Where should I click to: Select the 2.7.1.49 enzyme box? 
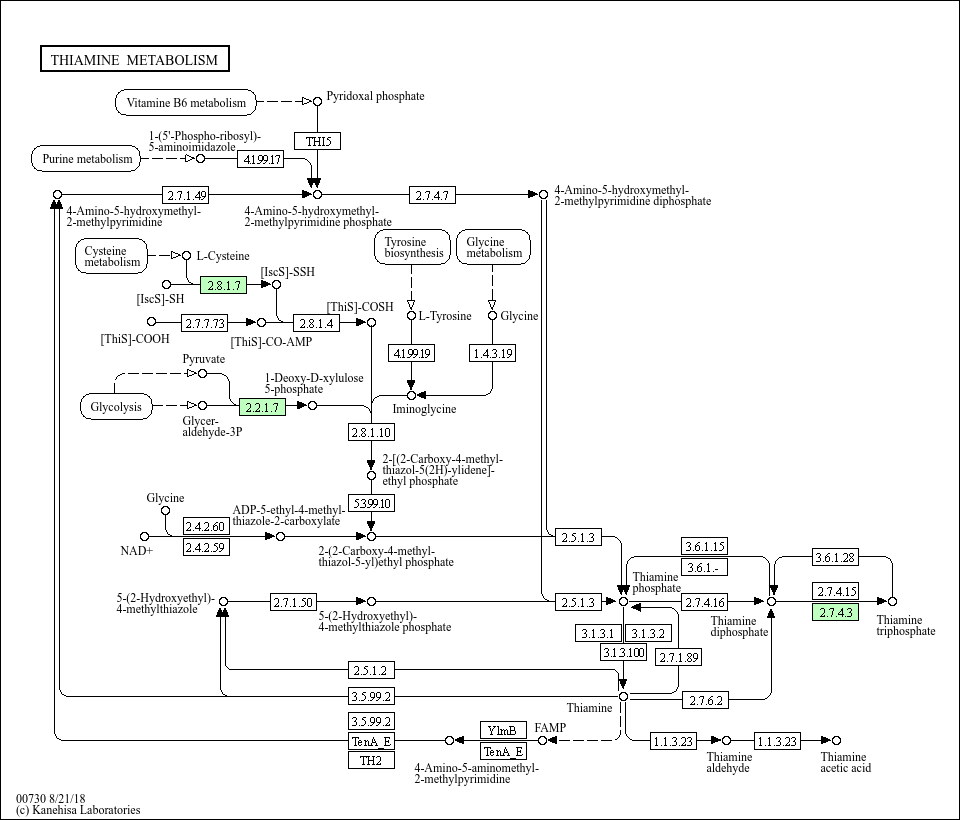click(x=187, y=194)
